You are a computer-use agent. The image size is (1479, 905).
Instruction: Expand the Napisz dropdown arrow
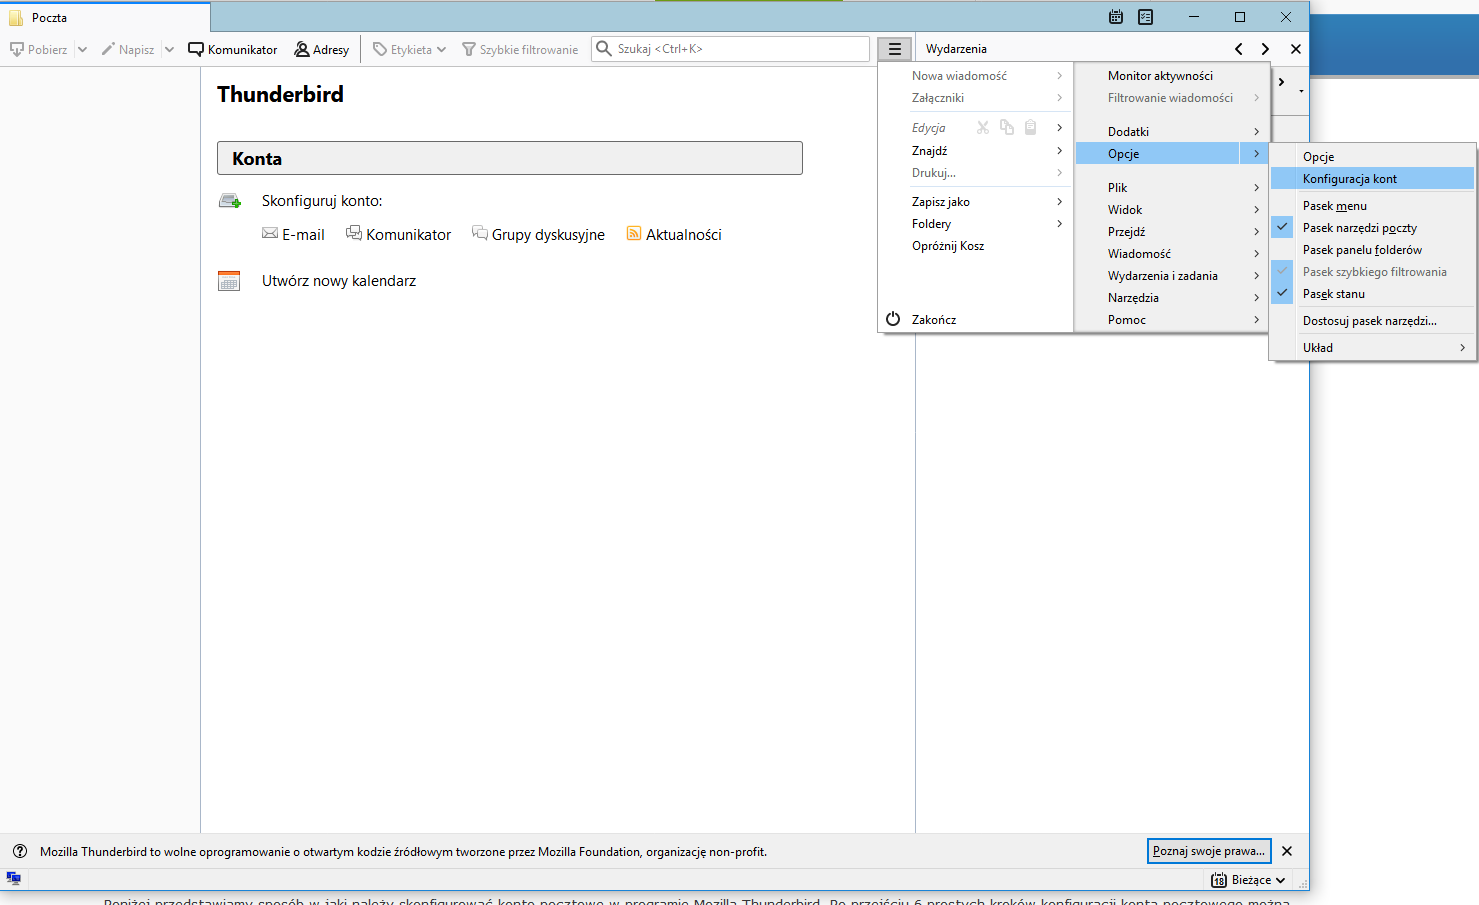(x=169, y=49)
